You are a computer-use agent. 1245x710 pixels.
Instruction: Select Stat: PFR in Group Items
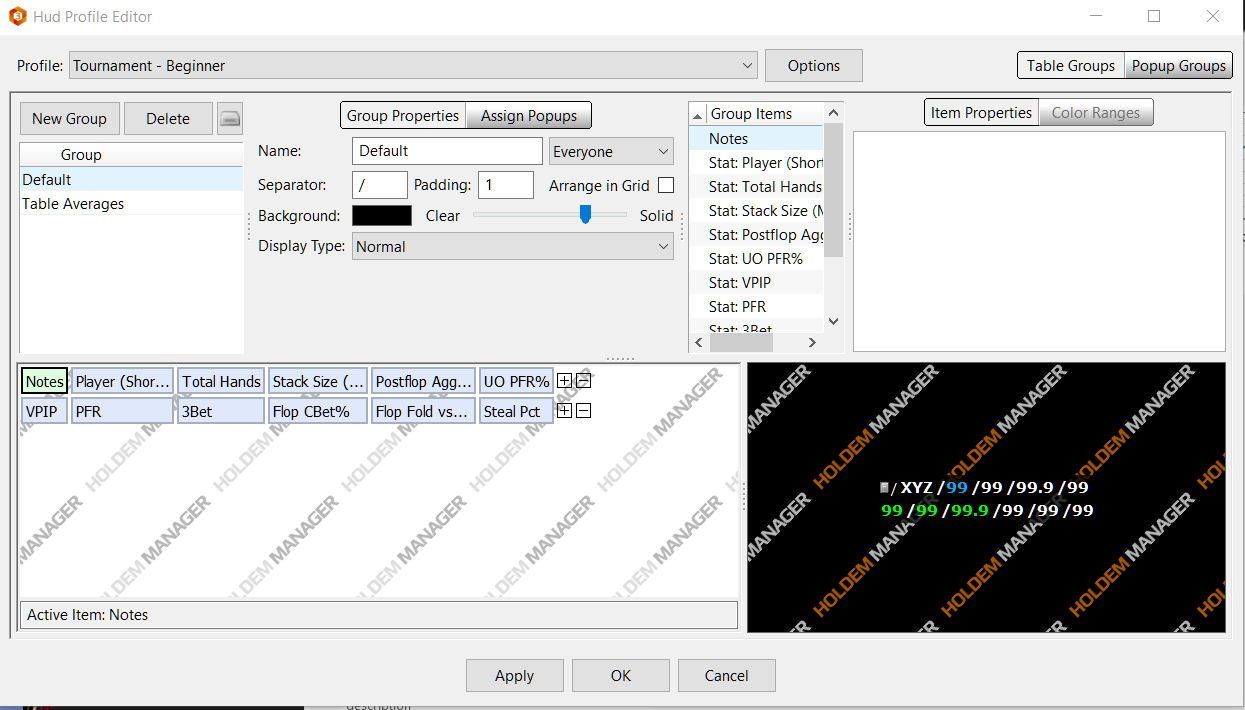point(757,307)
